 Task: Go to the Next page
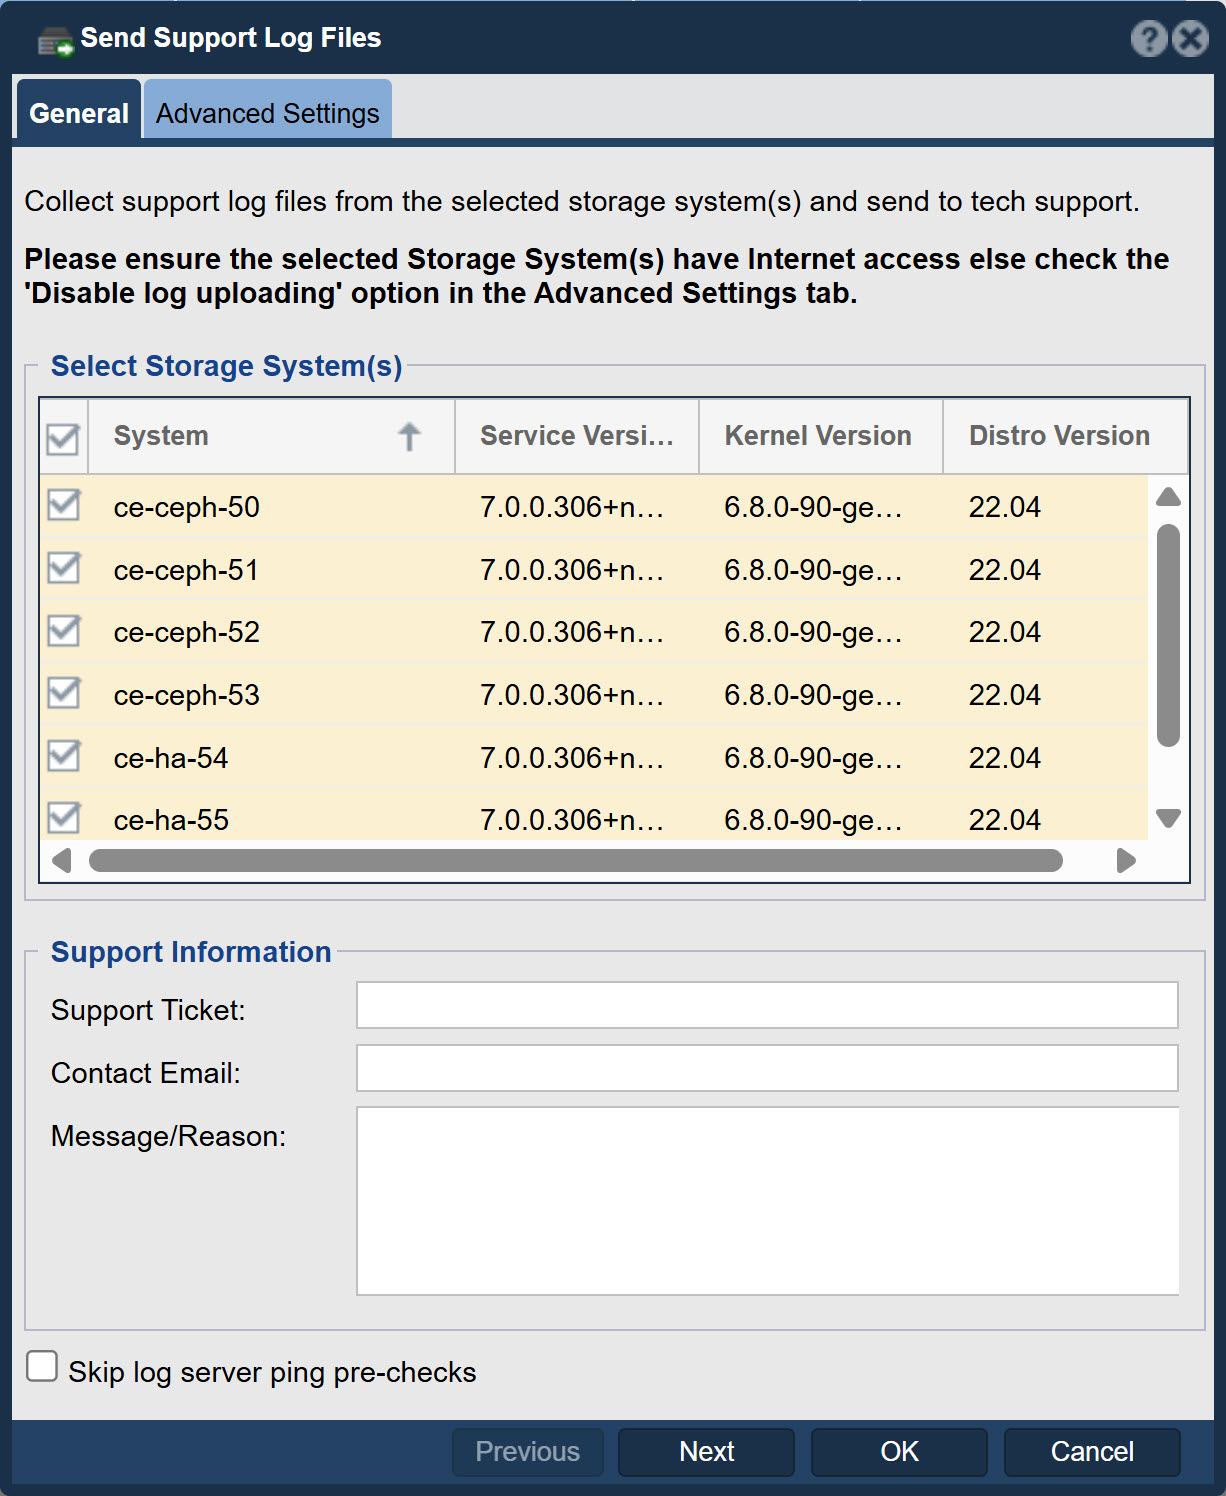(x=706, y=1452)
